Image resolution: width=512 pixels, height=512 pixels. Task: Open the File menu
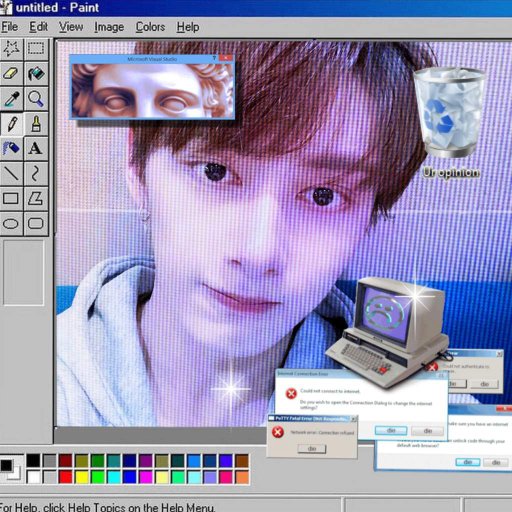(10, 27)
